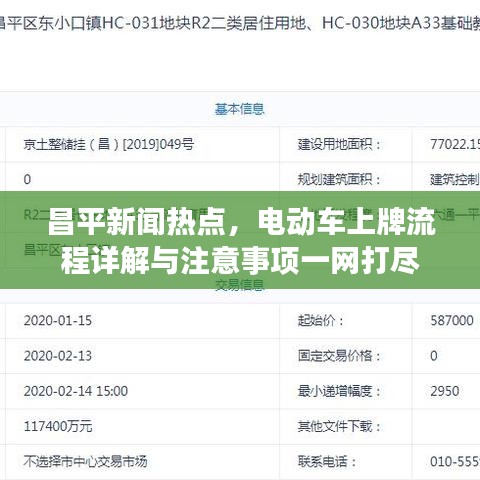This screenshot has width=480, height=480.
Task: Click the 117400万元 amount cell
Action: [58, 426]
